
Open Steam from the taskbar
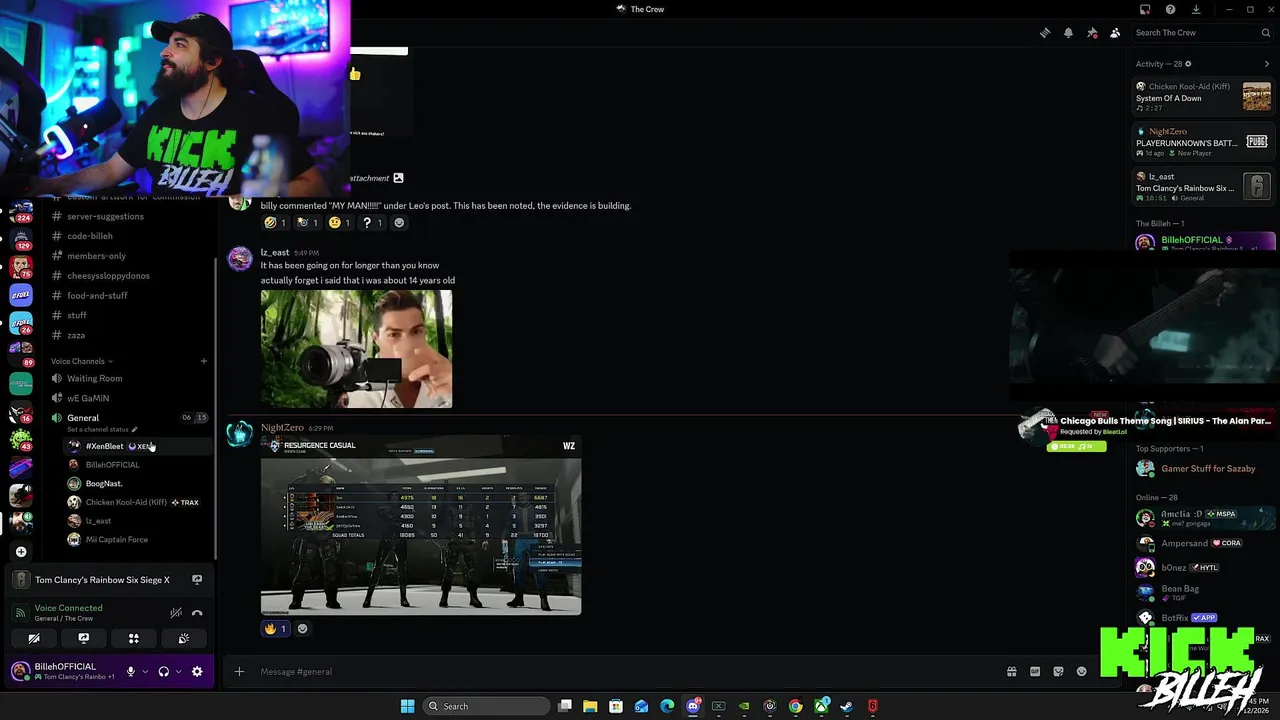tap(847, 706)
